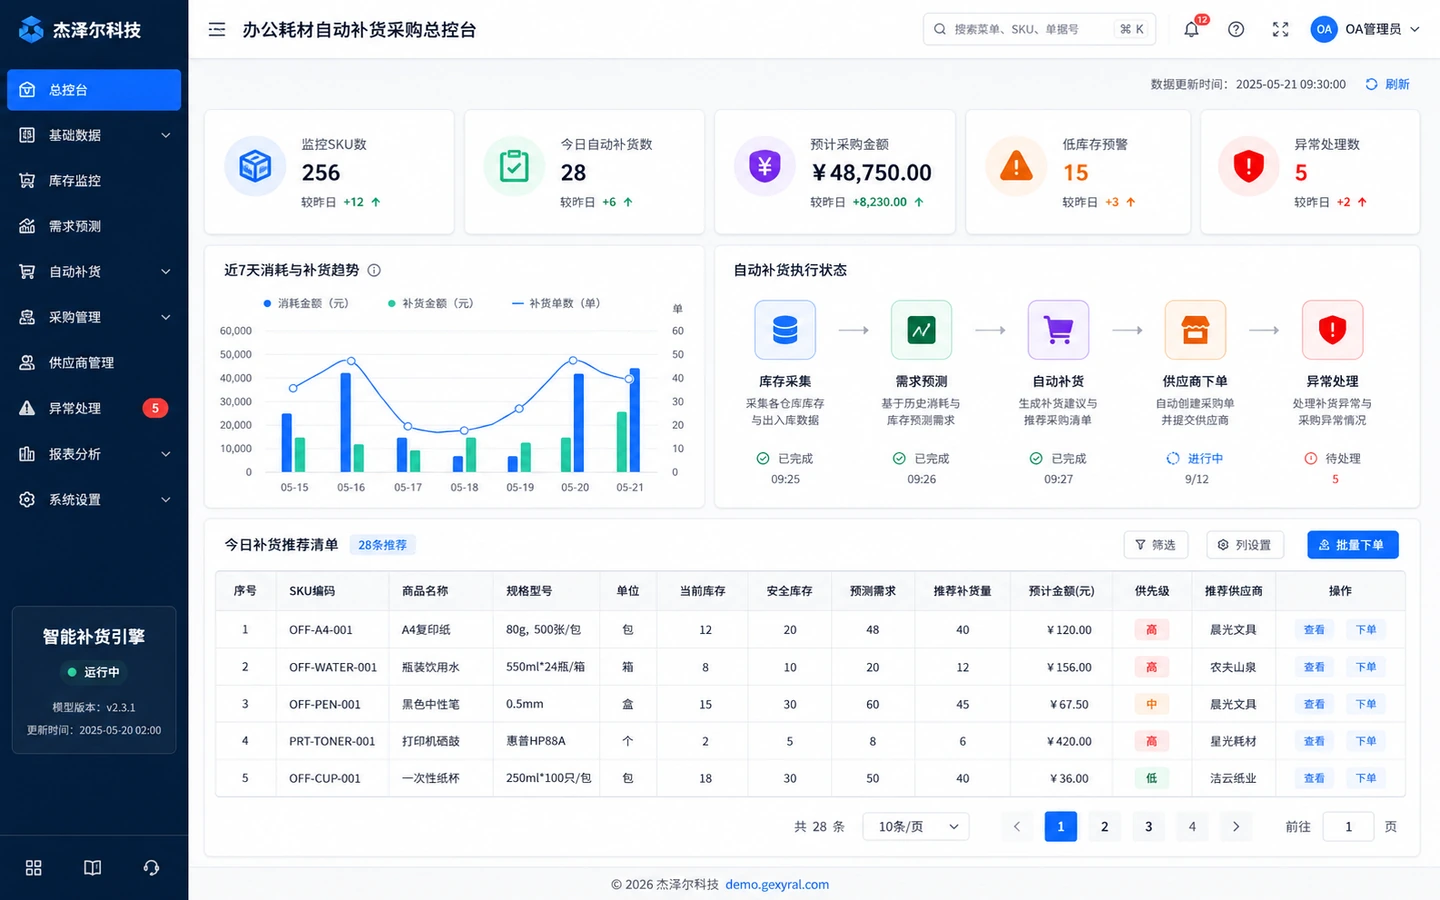Collapse the sidebar with the hamburger icon
Screen dimensions: 1440x900
tap(217, 30)
